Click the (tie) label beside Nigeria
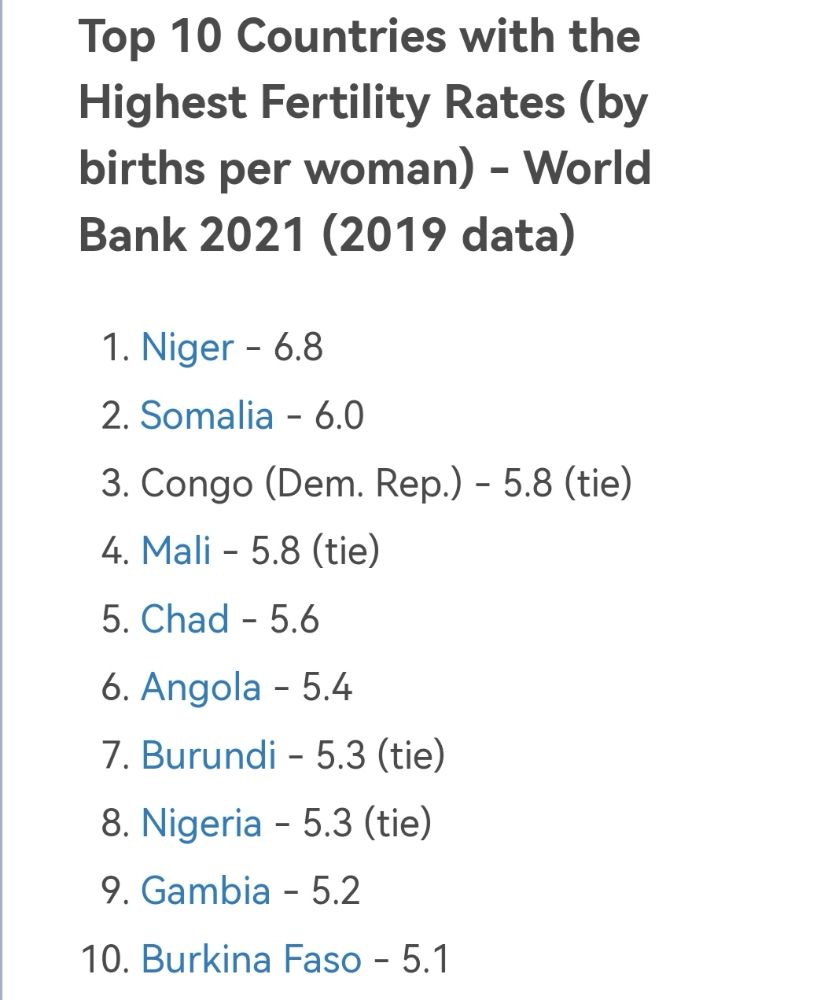This screenshot has height=1000, width=828. (x=397, y=823)
